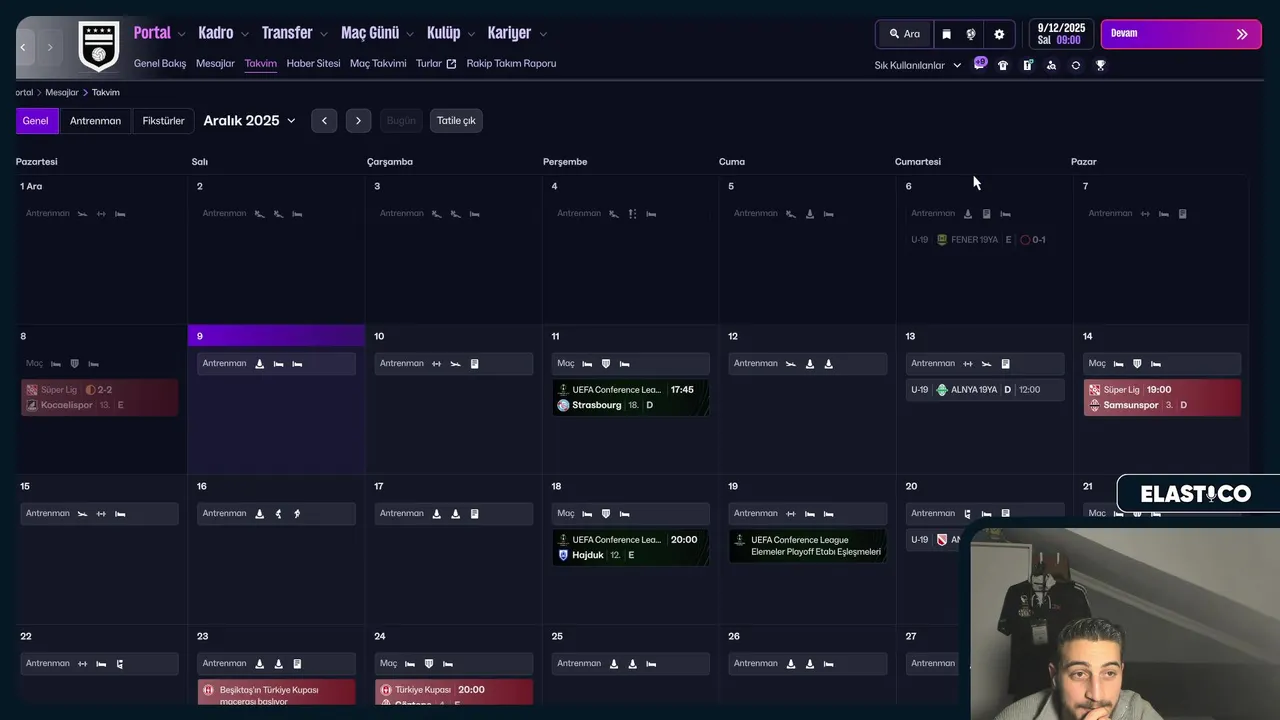Expand the Kariyer menu chevron

pyautogui.click(x=543, y=34)
